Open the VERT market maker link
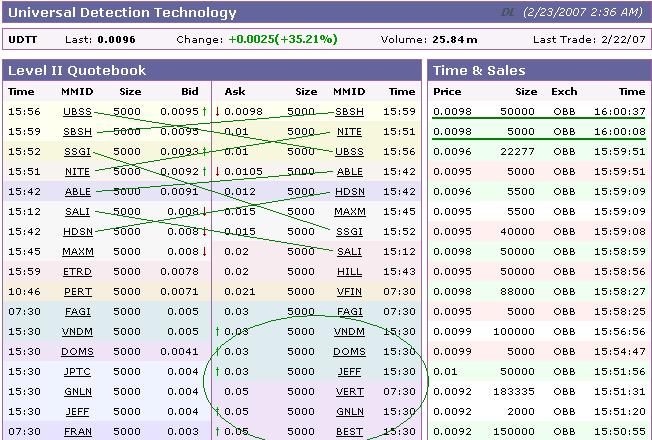Screen dimensions: 652x440 tap(349, 392)
